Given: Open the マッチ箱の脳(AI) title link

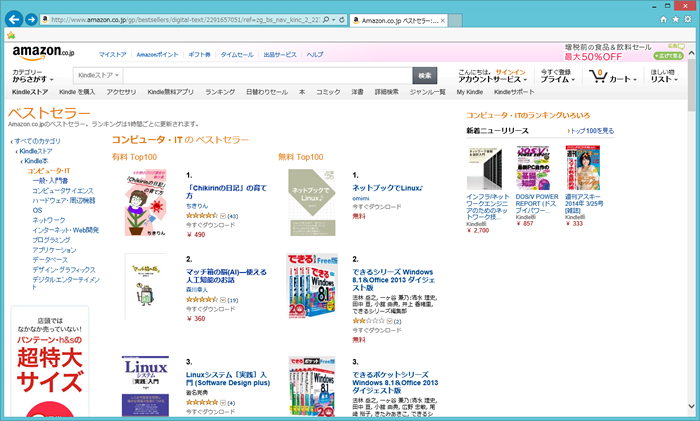Looking at the screenshot, I should (226, 276).
